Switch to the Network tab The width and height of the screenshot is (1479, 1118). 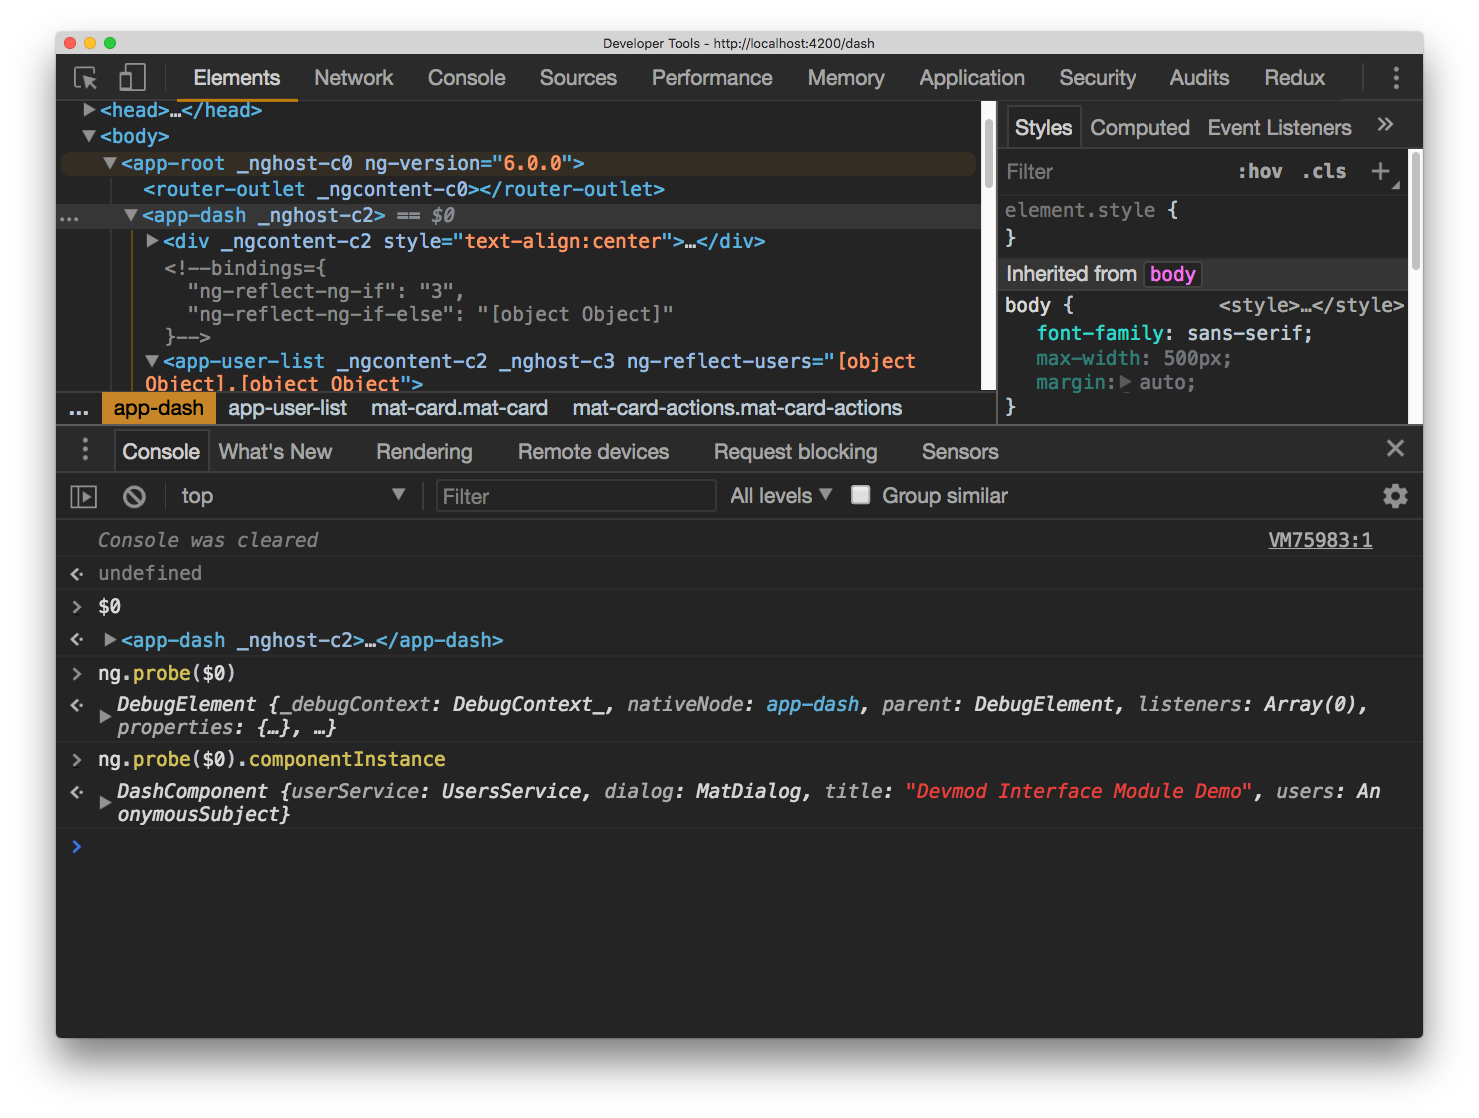pyautogui.click(x=353, y=78)
